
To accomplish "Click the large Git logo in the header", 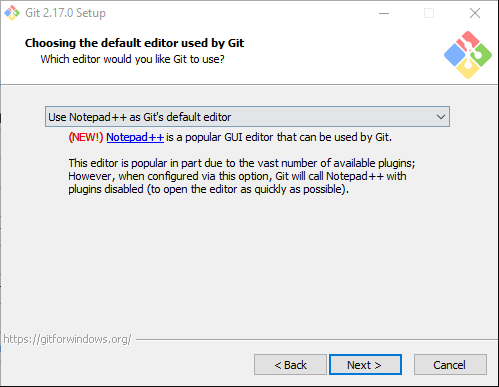I will (468, 55).
